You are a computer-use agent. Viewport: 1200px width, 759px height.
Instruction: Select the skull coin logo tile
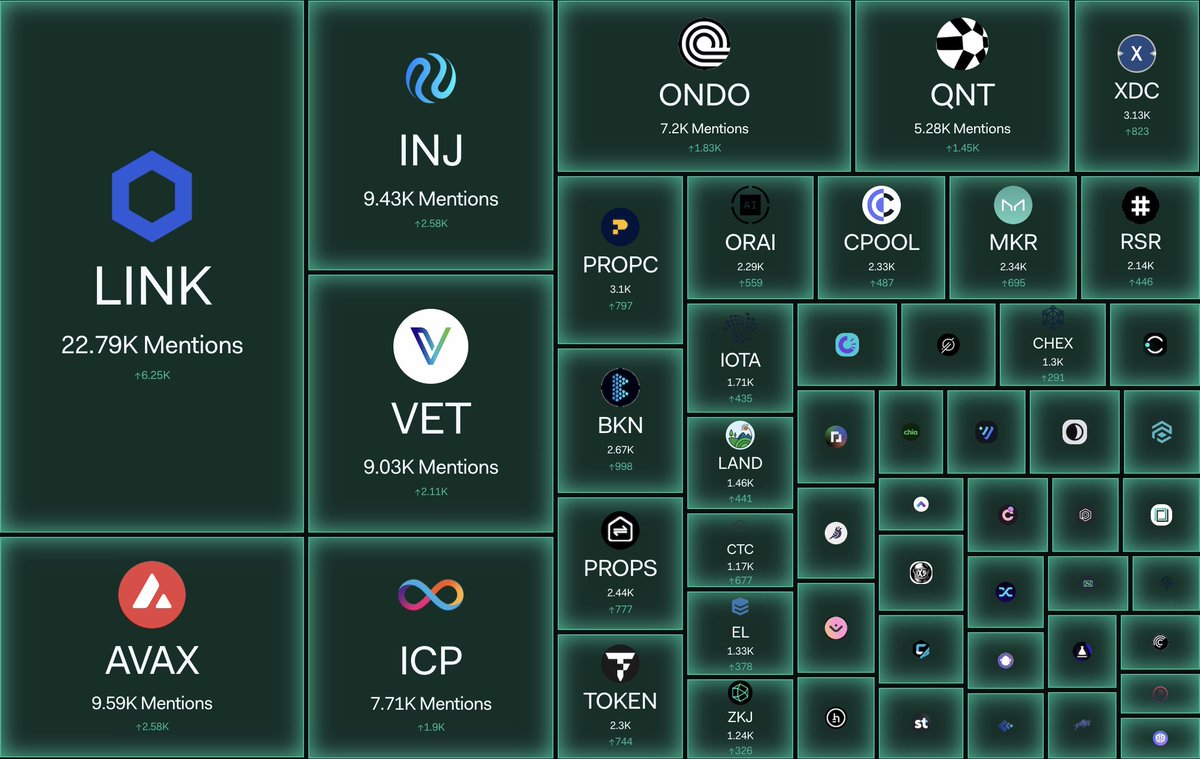pyautogui.click(x=921, y=573)
